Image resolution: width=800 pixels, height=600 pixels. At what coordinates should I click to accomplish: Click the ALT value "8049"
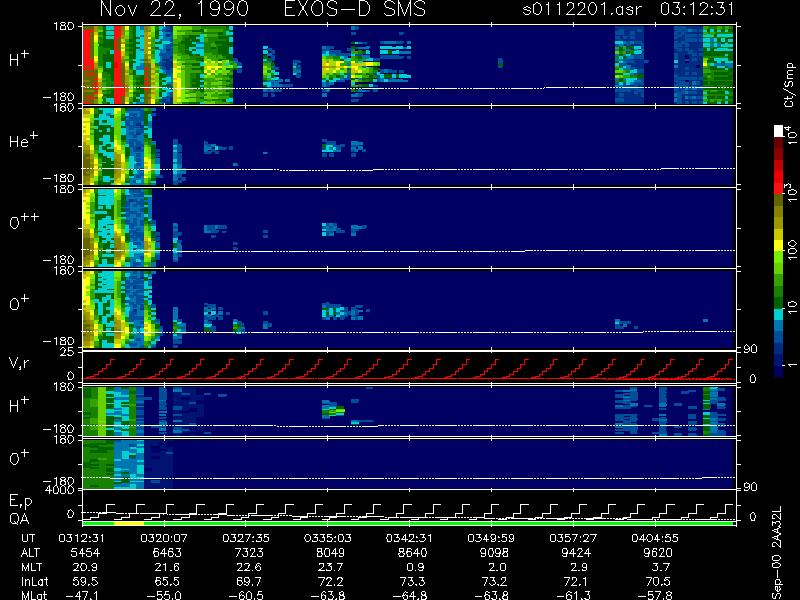pyautogui.click(x=331, y=553)
